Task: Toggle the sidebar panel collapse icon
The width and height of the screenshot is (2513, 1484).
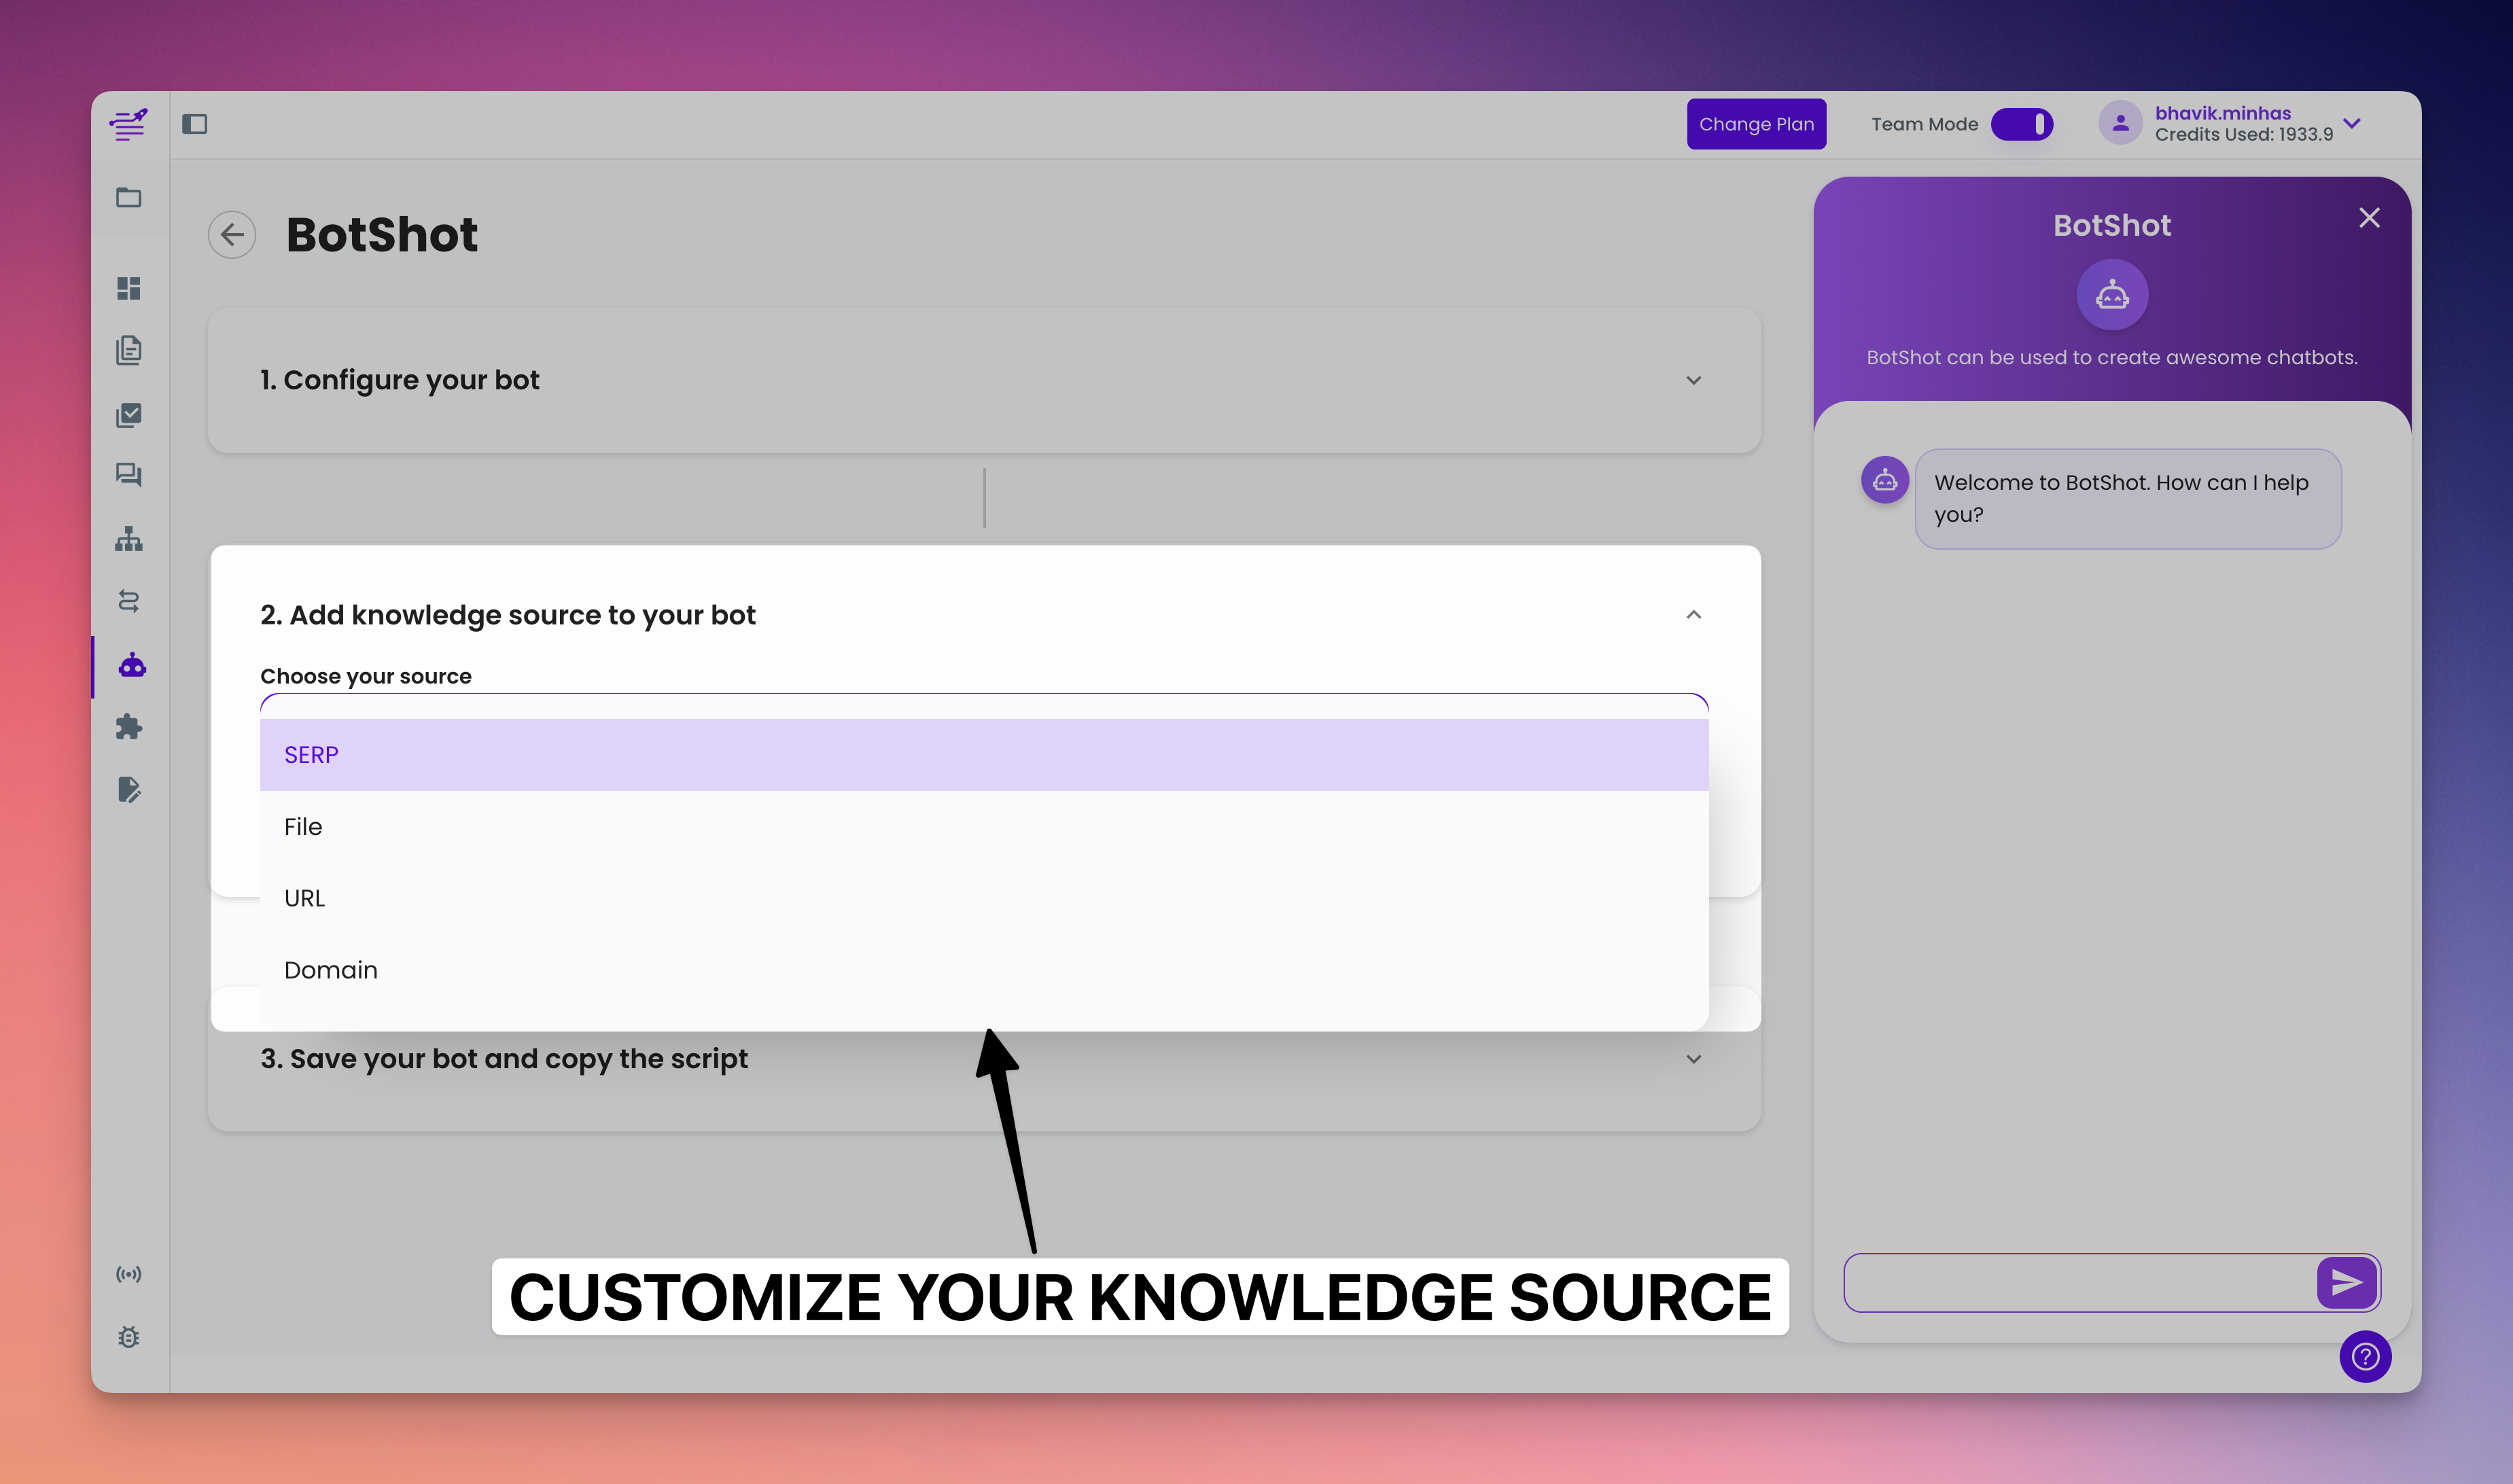Action: (194, 124)
